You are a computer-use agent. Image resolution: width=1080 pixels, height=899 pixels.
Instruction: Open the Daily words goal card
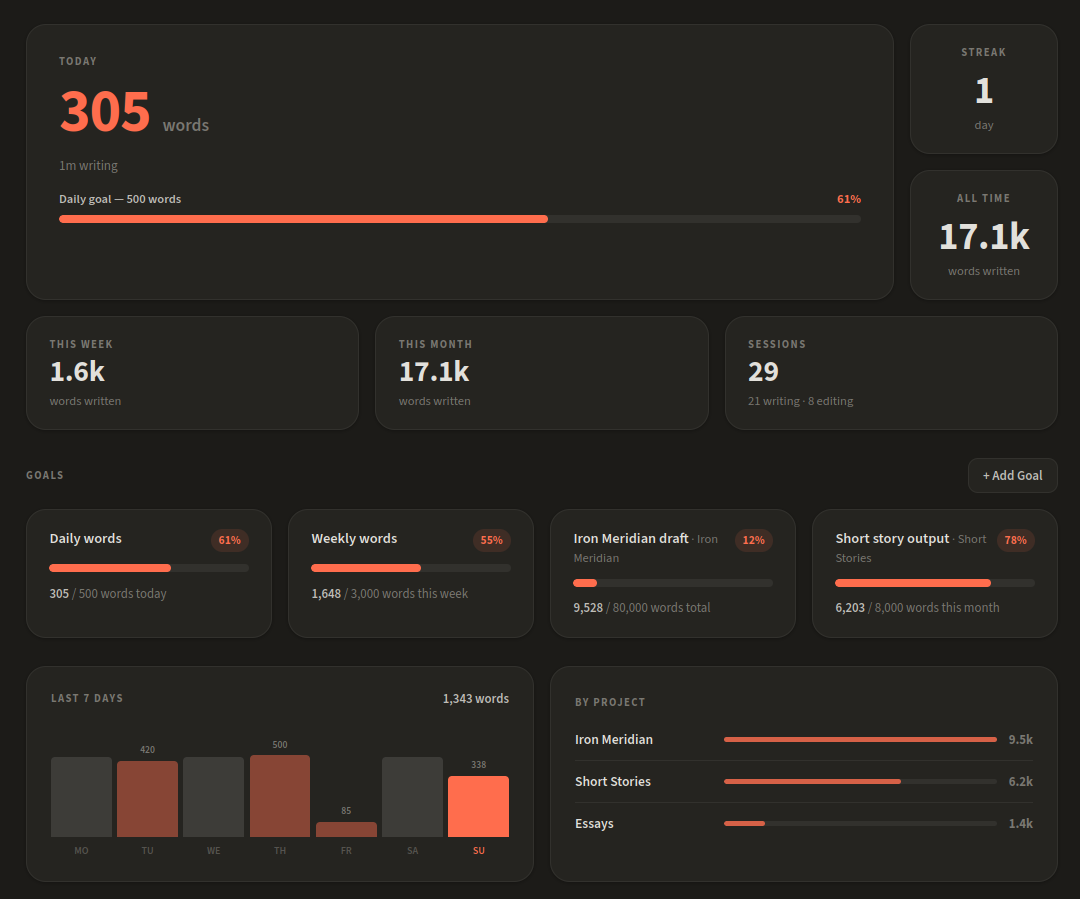(x=149, y=573)
